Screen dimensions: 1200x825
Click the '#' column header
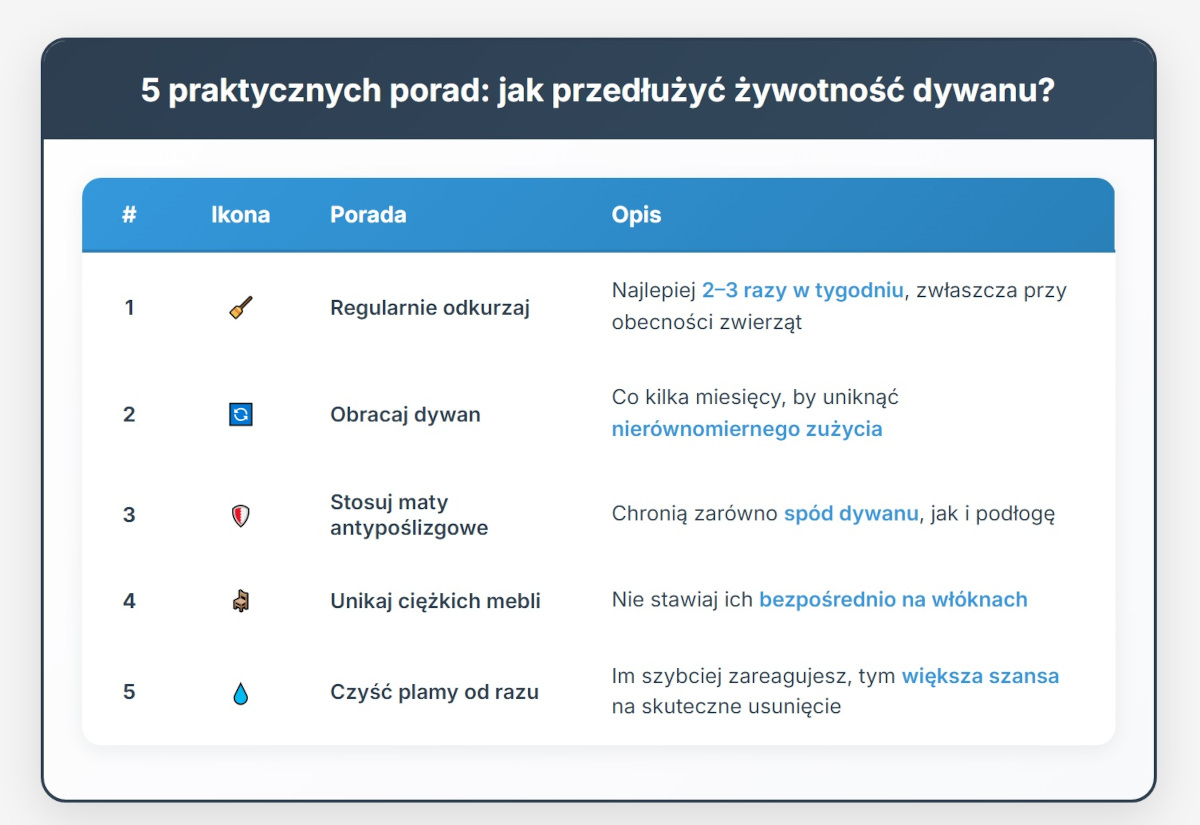[x=129, y=214]
